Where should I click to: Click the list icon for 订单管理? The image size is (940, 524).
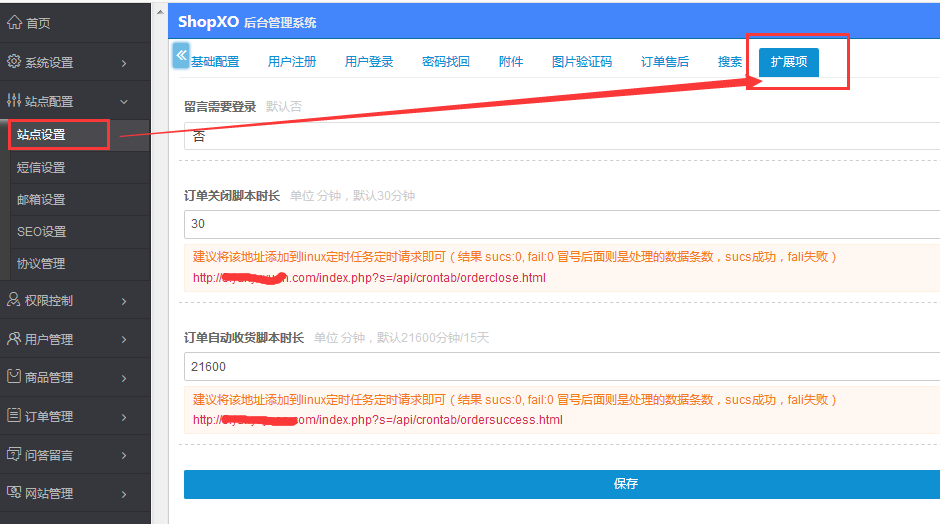(x=14, y=415)
